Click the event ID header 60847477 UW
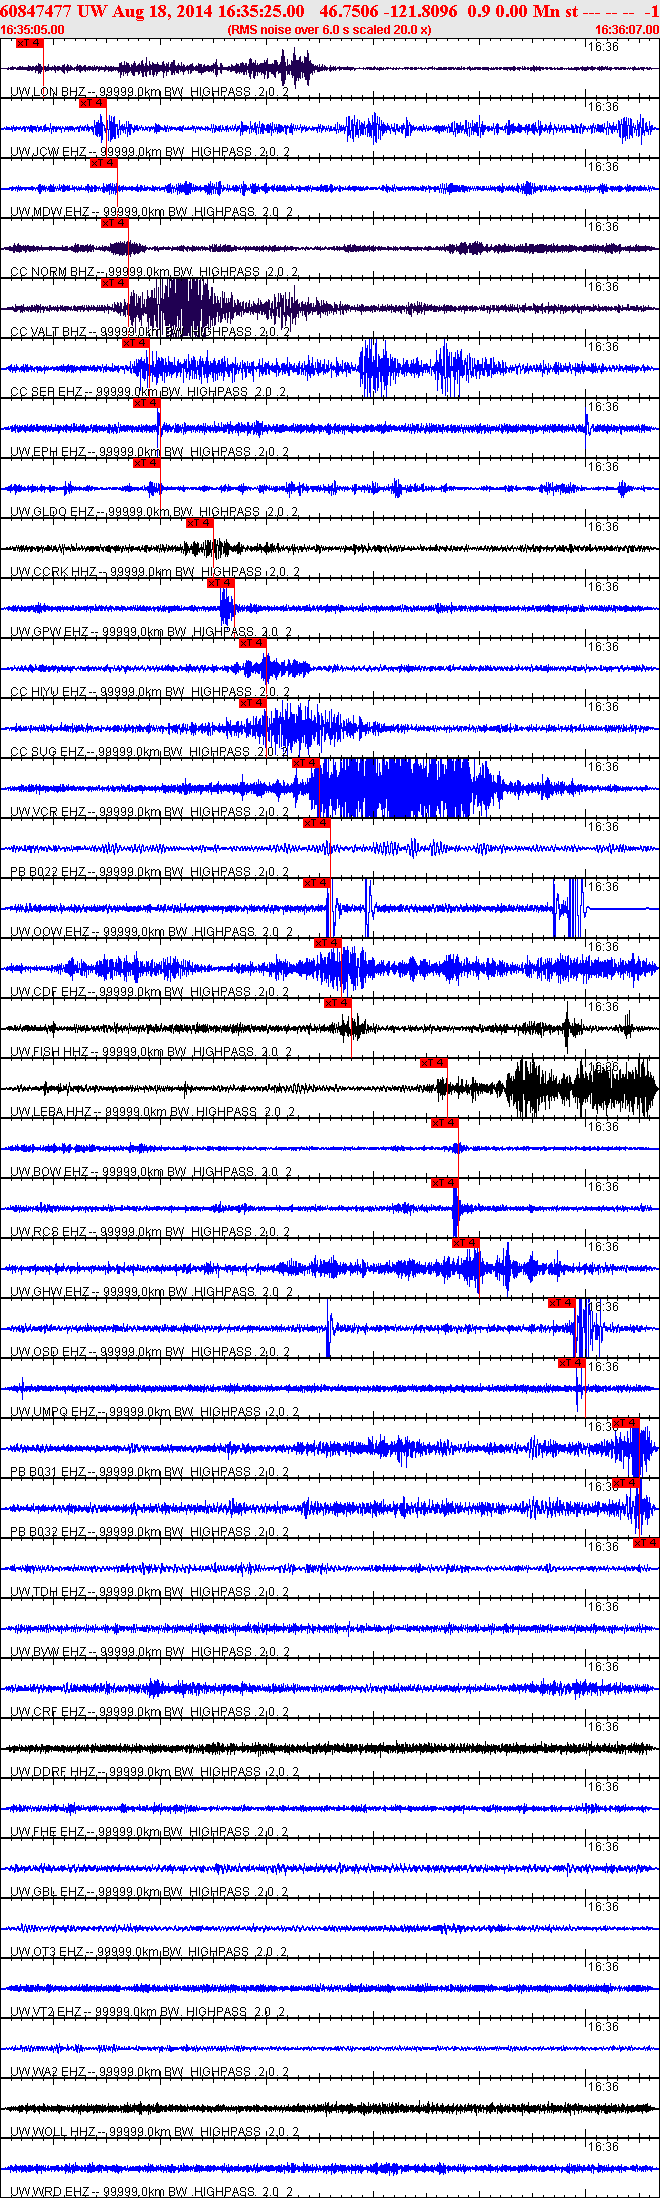The height and width of the screenshot is (2198, 660). click(x=55, y=11)
